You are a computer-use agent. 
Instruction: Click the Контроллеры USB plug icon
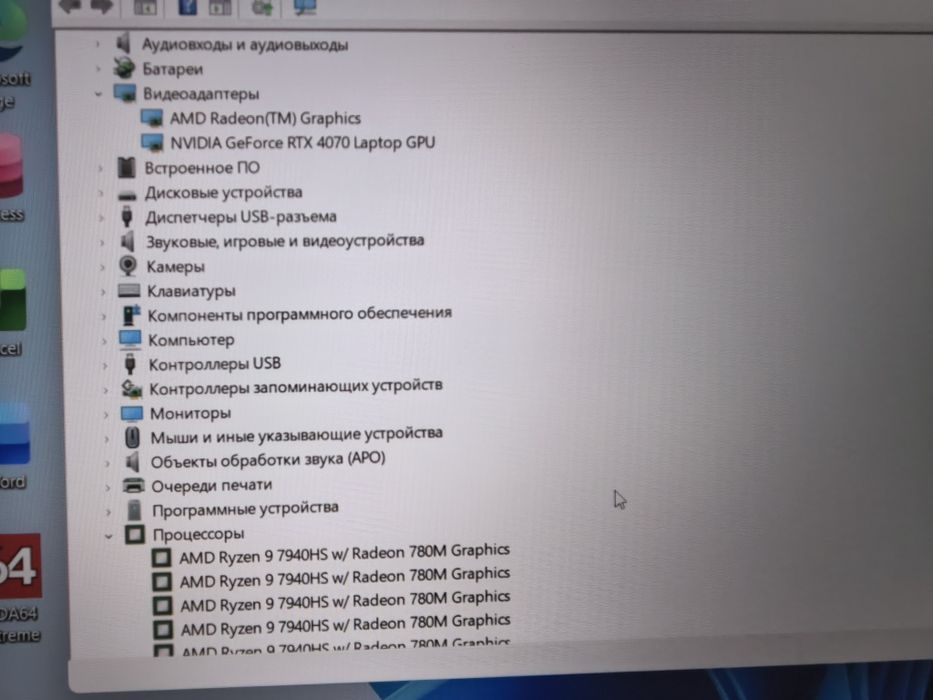(130, 363)
